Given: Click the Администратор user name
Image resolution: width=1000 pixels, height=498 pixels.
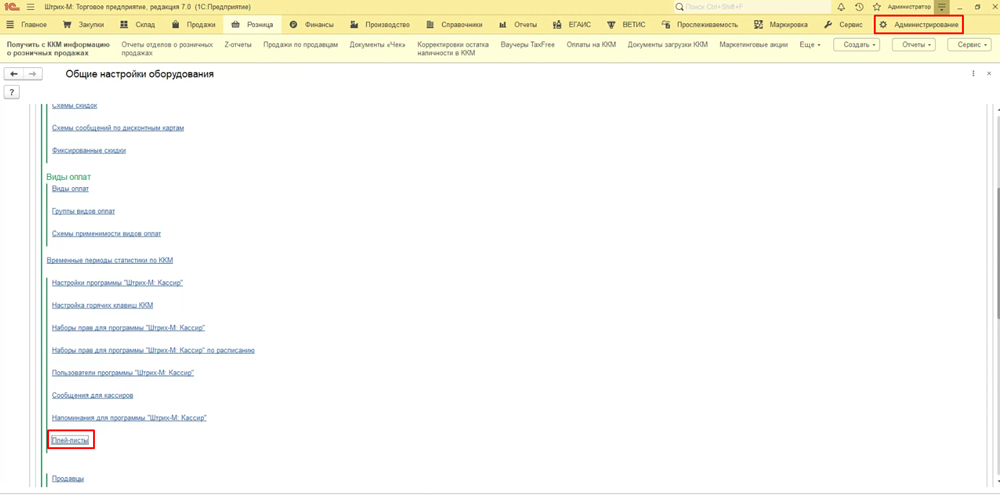Looking at the screenshot, I should (x=909, y=6).
